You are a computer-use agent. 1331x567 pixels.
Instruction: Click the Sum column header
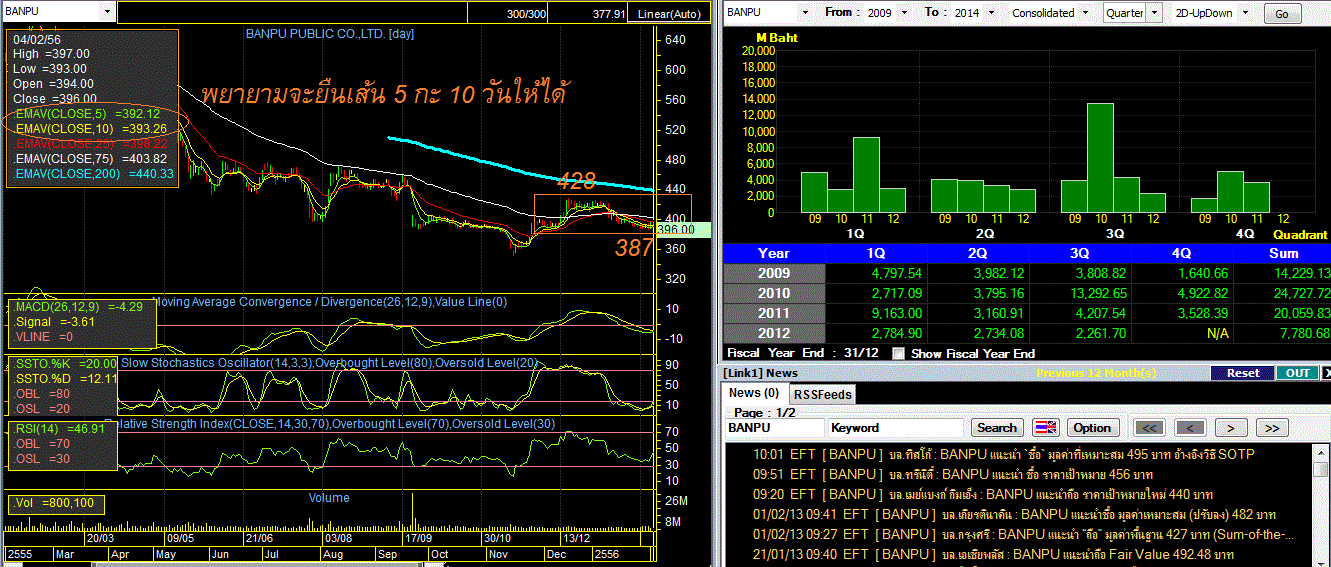(x=1284, y=253)
